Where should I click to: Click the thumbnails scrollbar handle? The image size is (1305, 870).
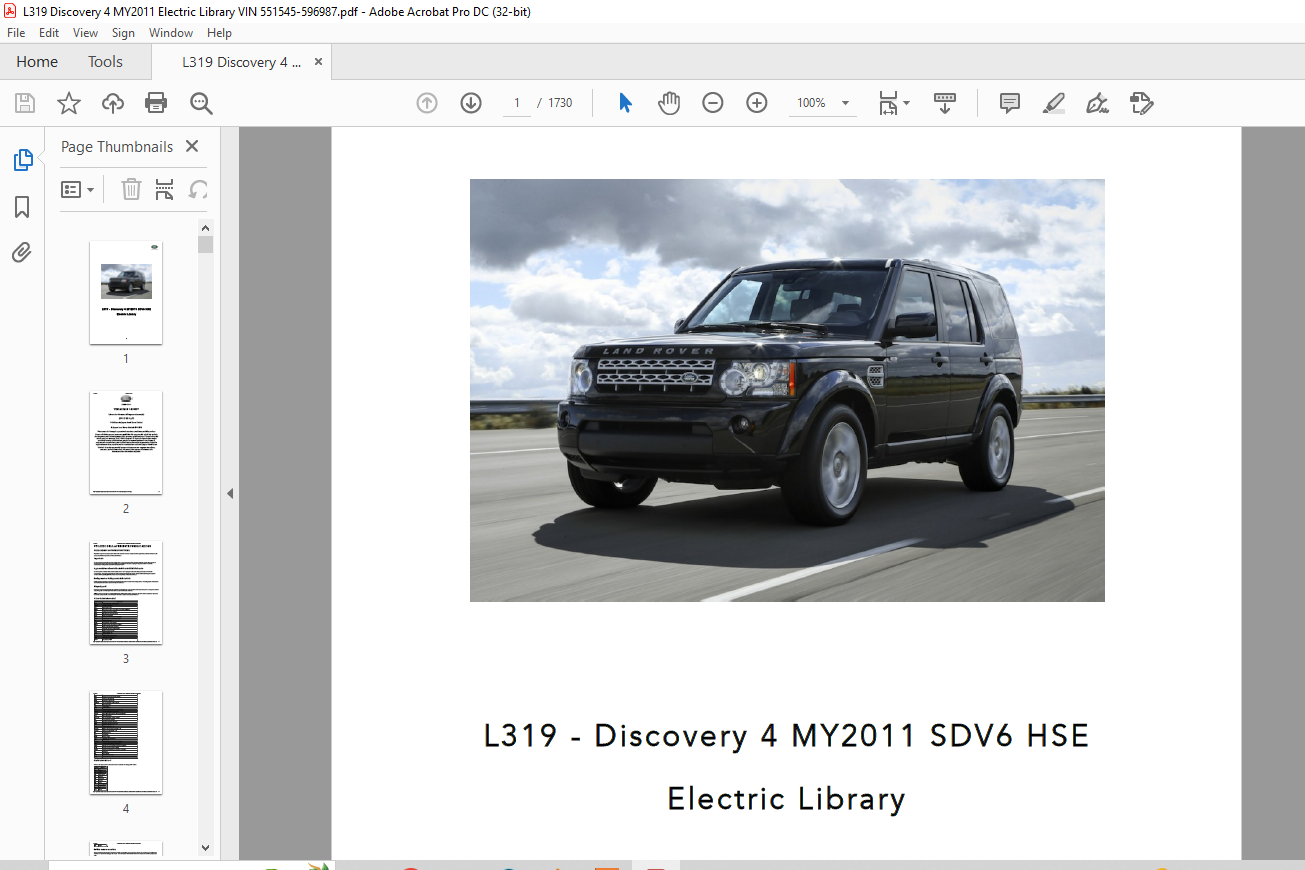click(x=205, y=245)
